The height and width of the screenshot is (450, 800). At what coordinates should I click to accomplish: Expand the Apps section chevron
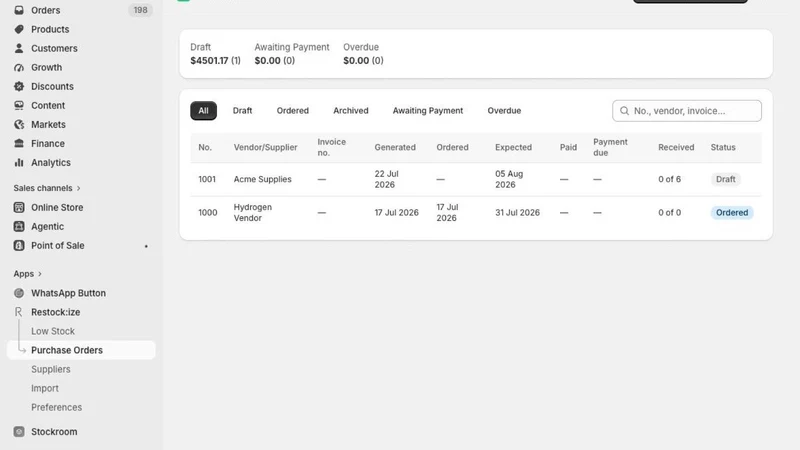click(40, 274)
